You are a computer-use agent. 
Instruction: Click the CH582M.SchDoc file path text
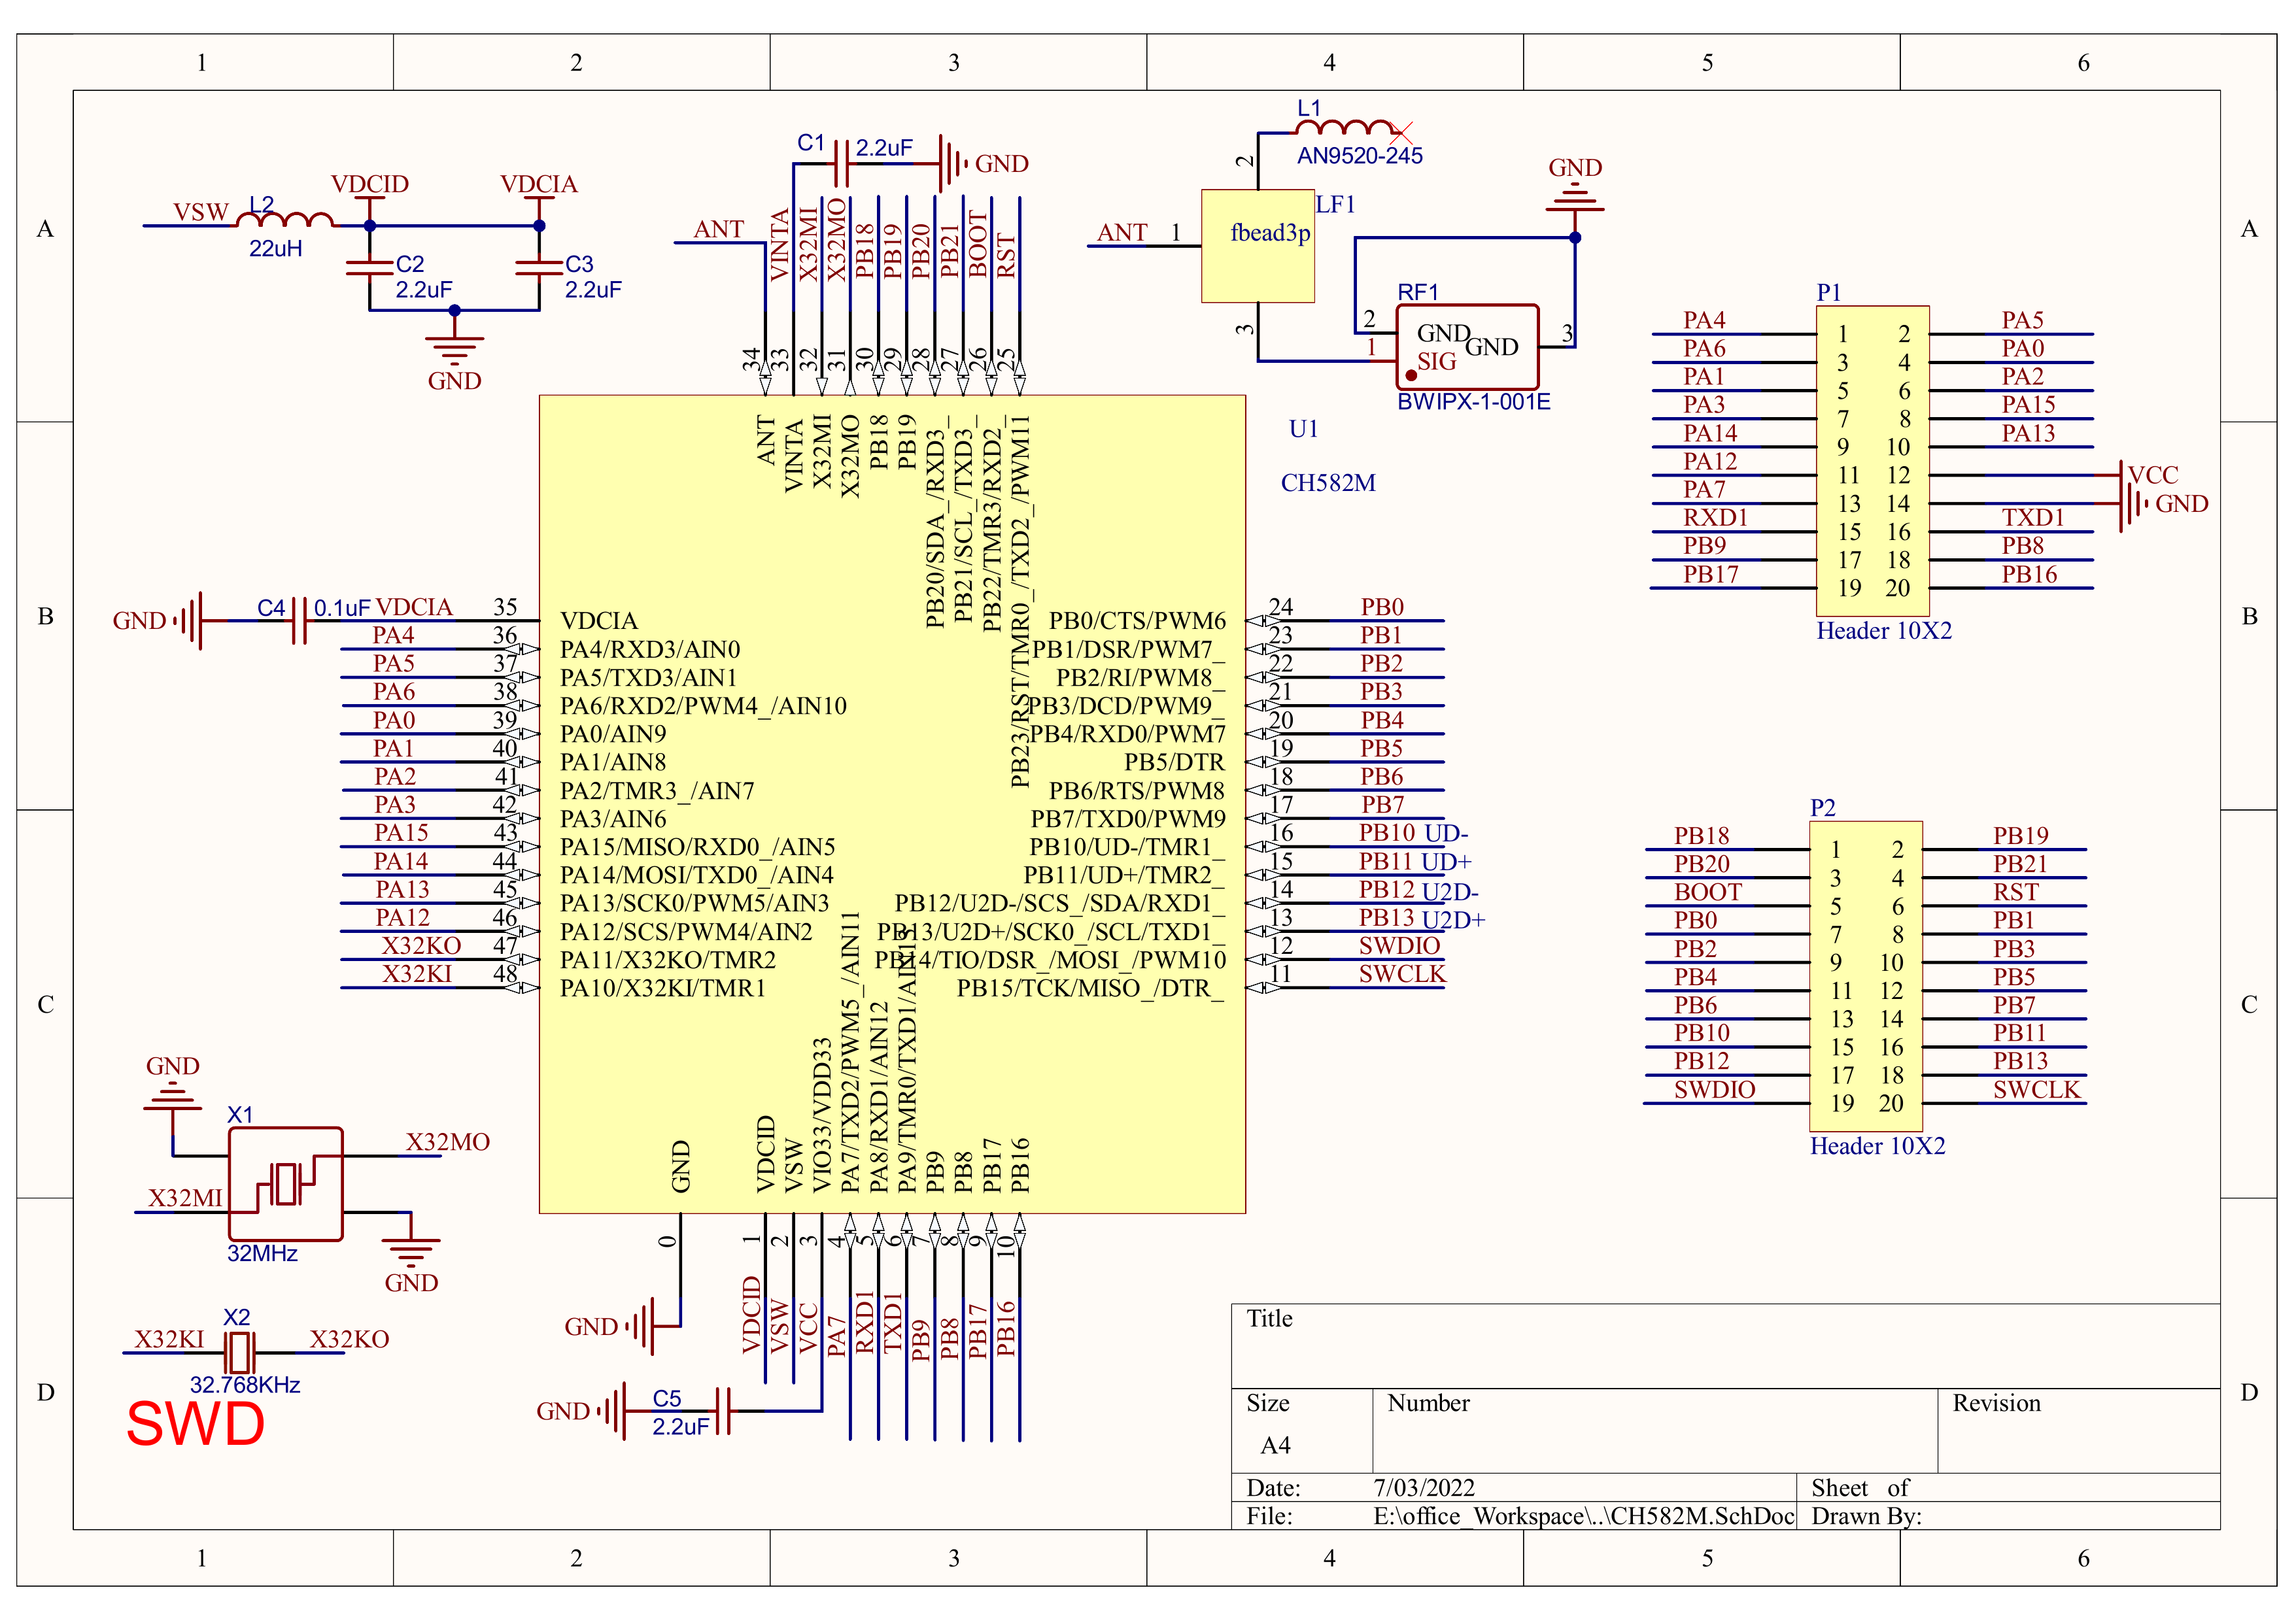[1583, 1516]
